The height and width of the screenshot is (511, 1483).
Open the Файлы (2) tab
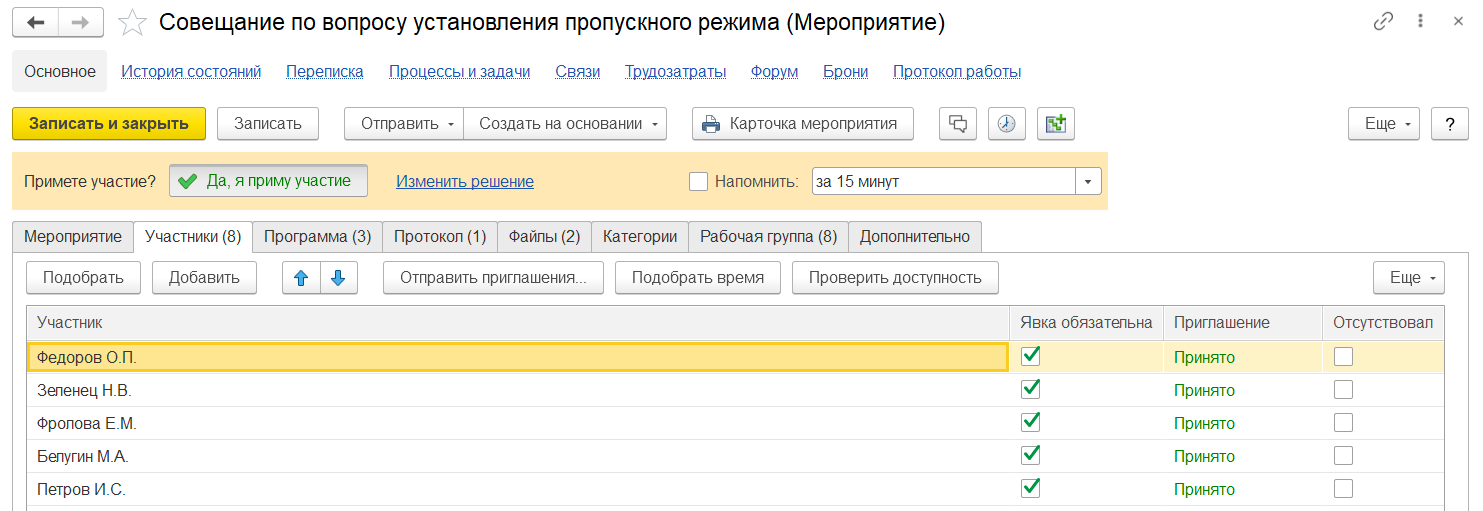coord(544,237)
